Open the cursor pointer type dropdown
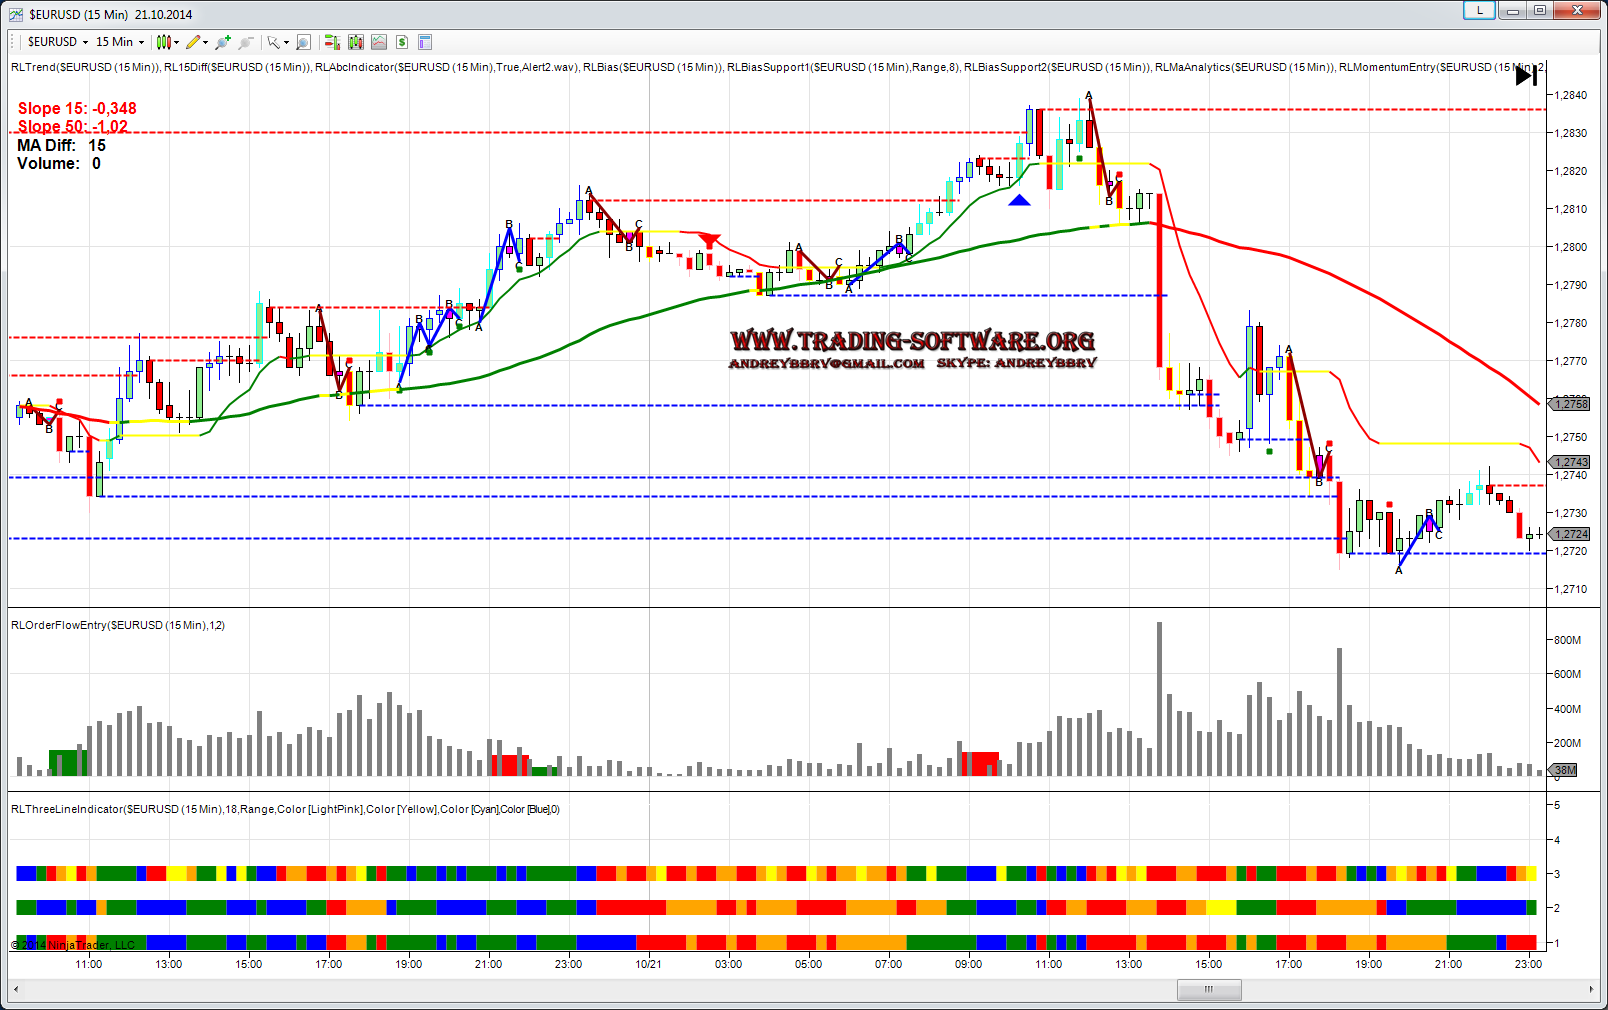Screen dimensions: 1608x1010 [277, 42]
